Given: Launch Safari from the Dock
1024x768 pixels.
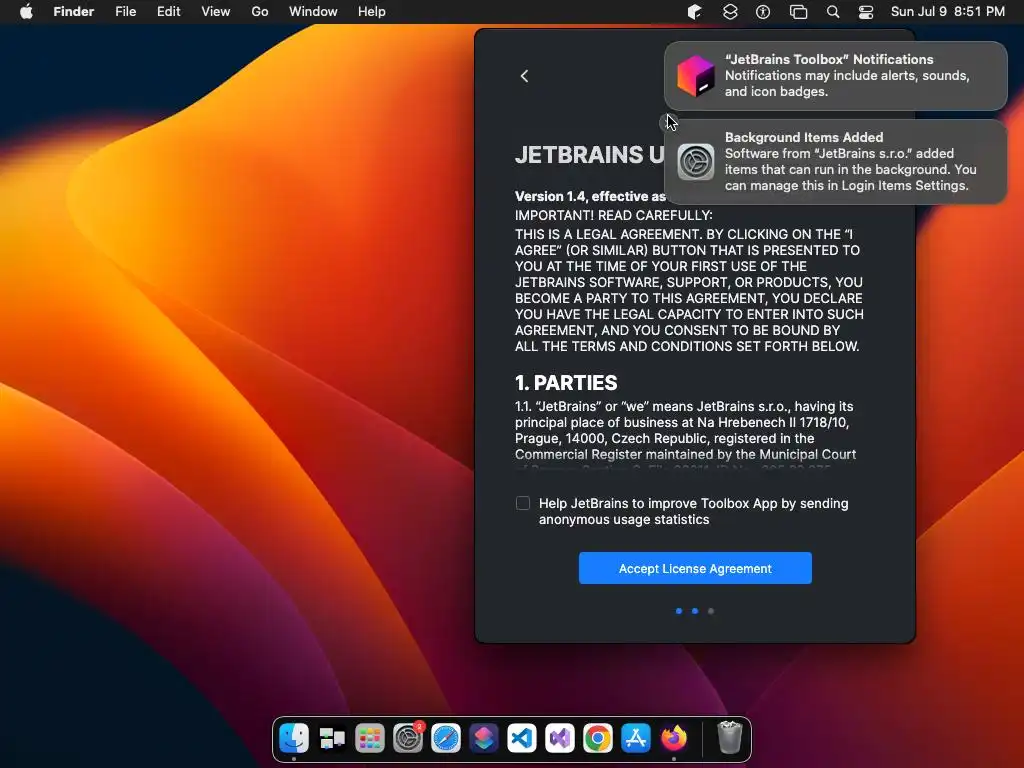Looking at the screenshot, I should (446, 738).
